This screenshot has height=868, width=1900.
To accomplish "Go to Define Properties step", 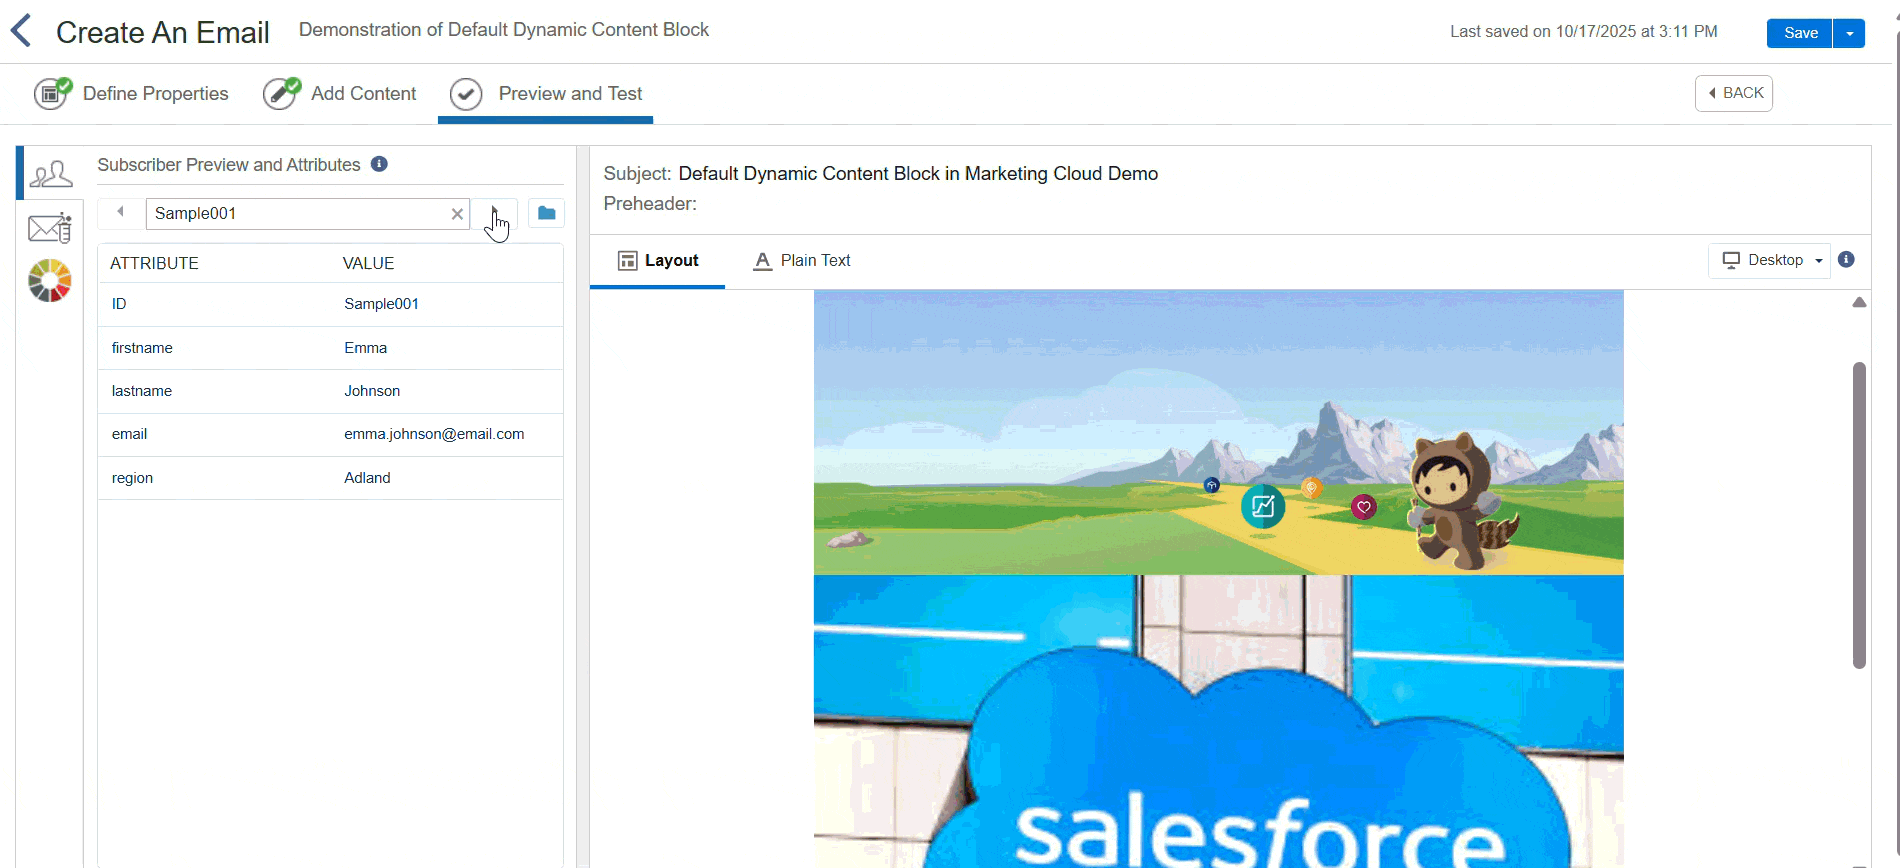I will pyautogui.click(x=131, y=94).
